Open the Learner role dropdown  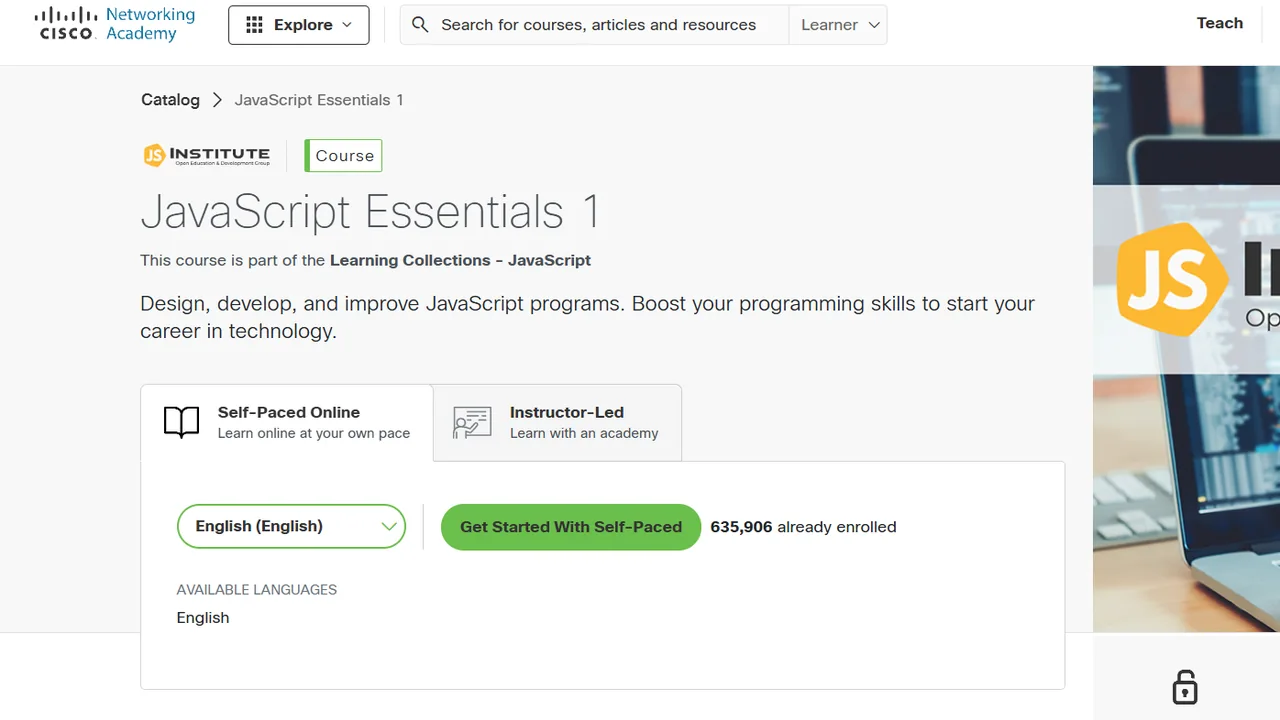click(x=839, y=25)
